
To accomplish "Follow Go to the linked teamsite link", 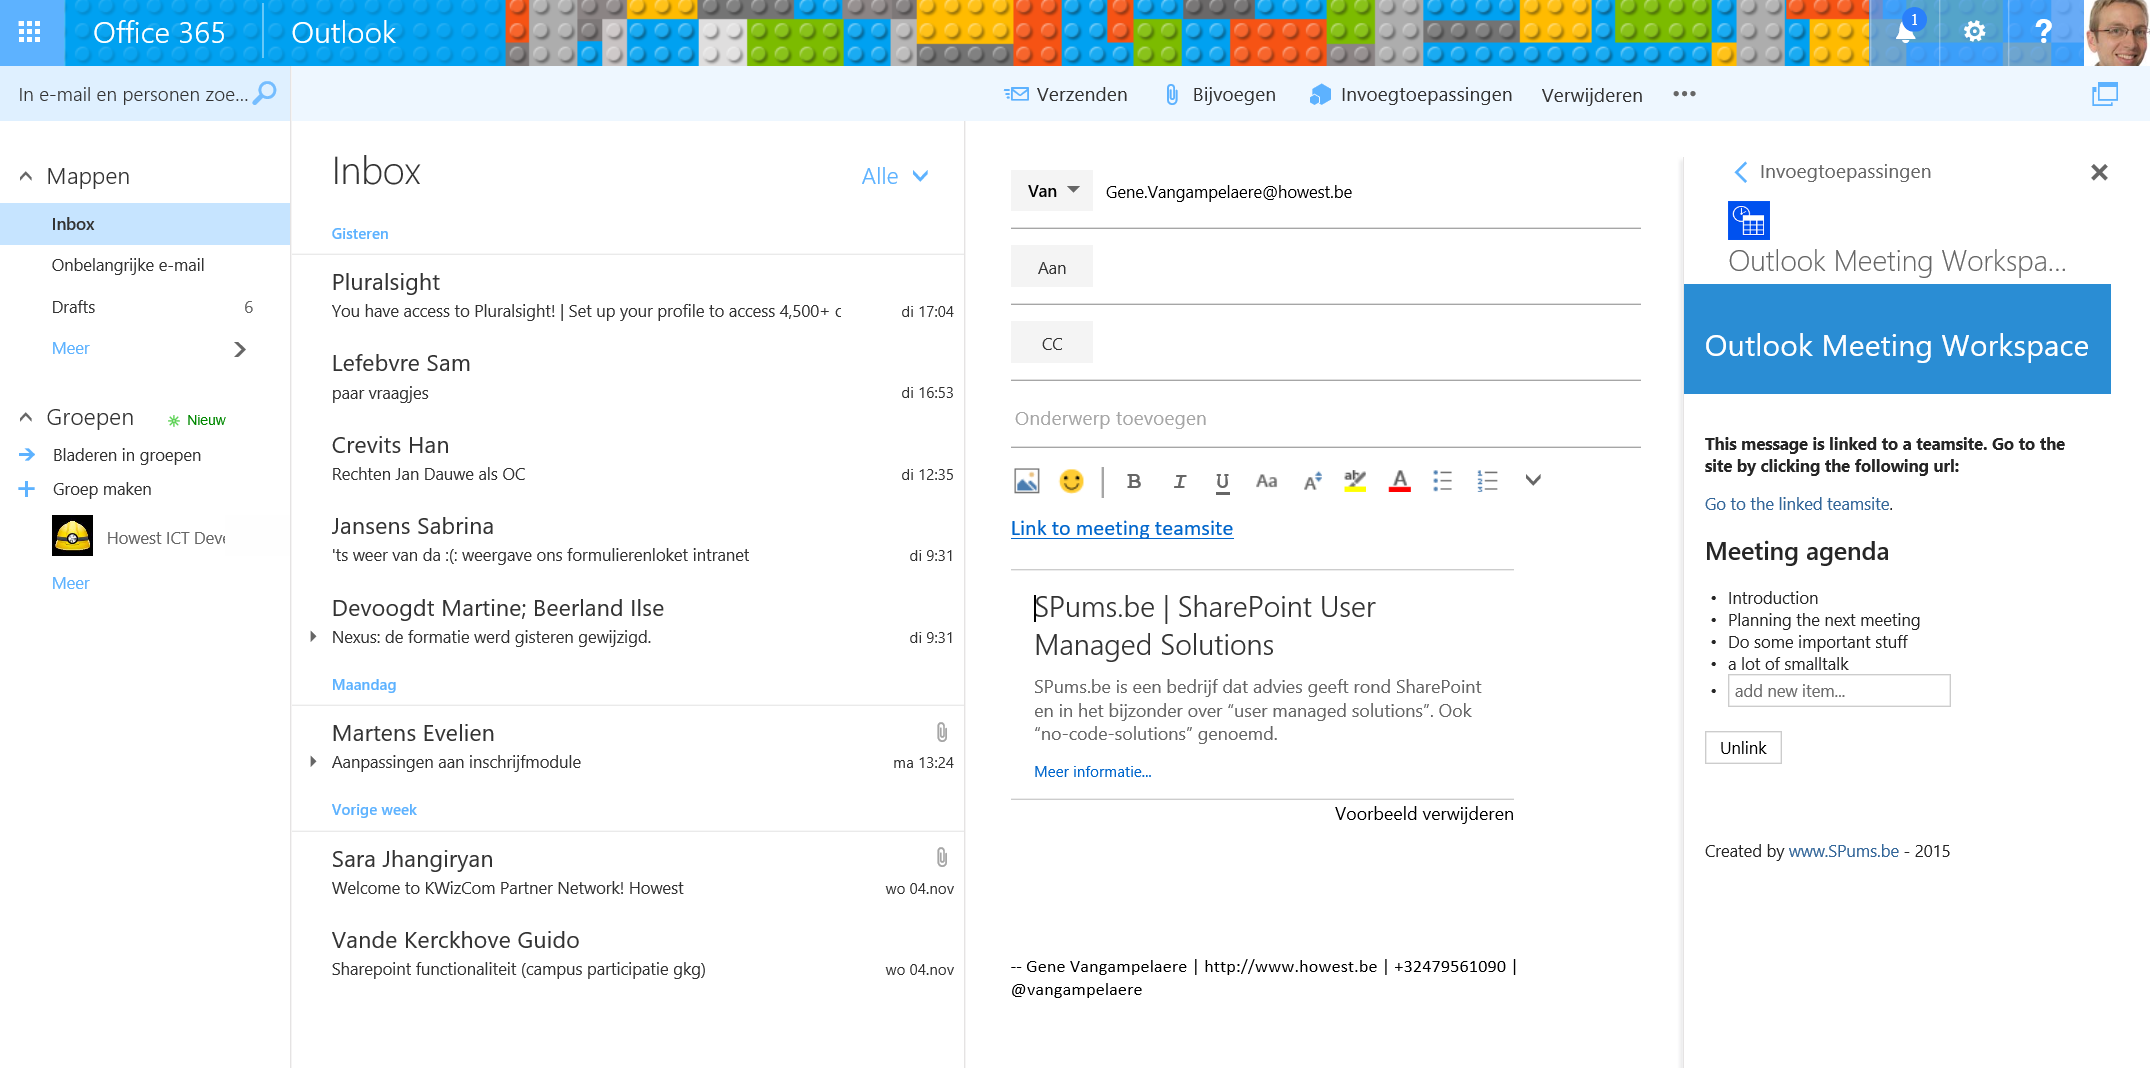I will coord(1797,504).
